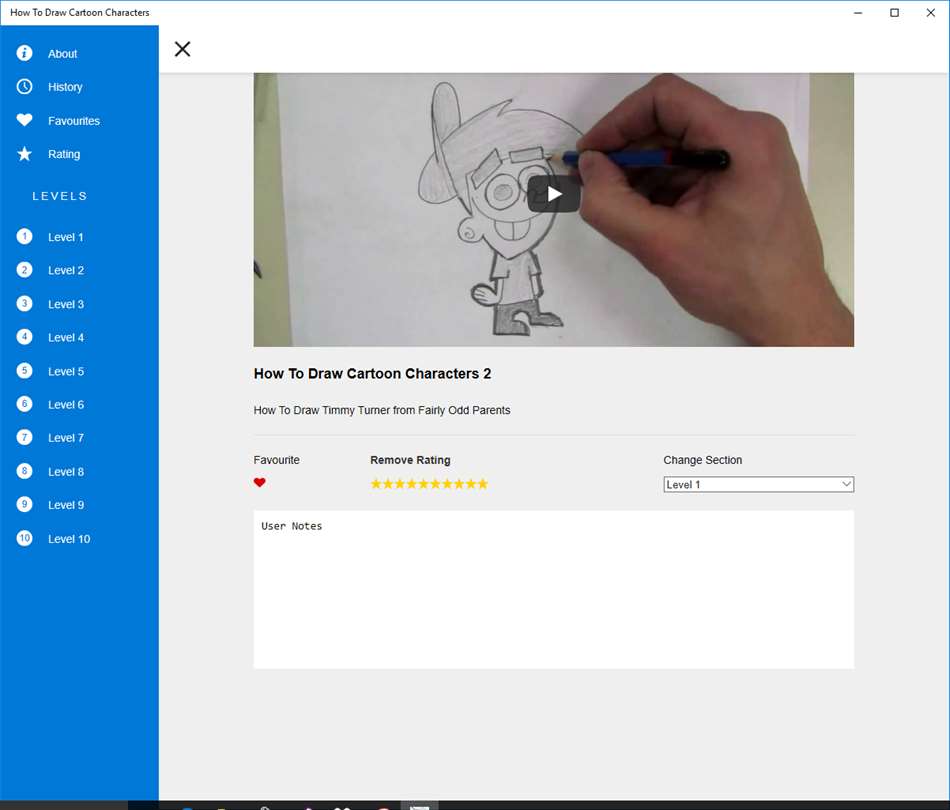Select the Level 6 number icon
This screenshot has width=950, height=810.
click(x=24, y=404)
